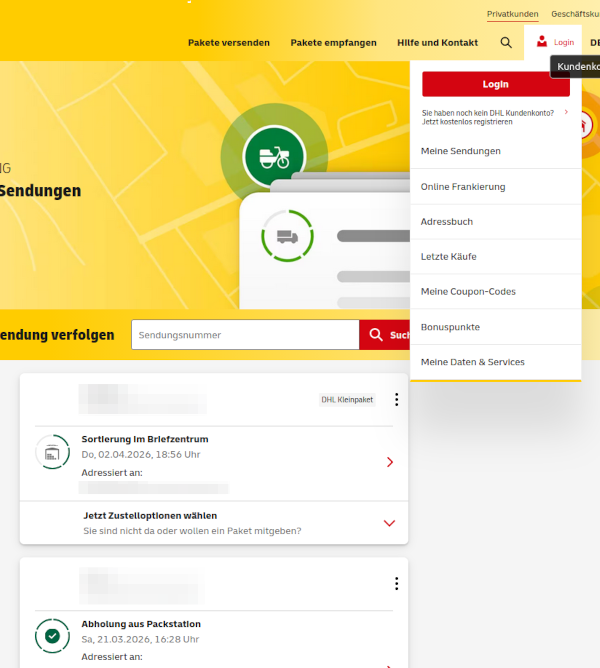600x668 pixels.
Task: Focus the Sendungsnummer input field
Action: (245, 335)
